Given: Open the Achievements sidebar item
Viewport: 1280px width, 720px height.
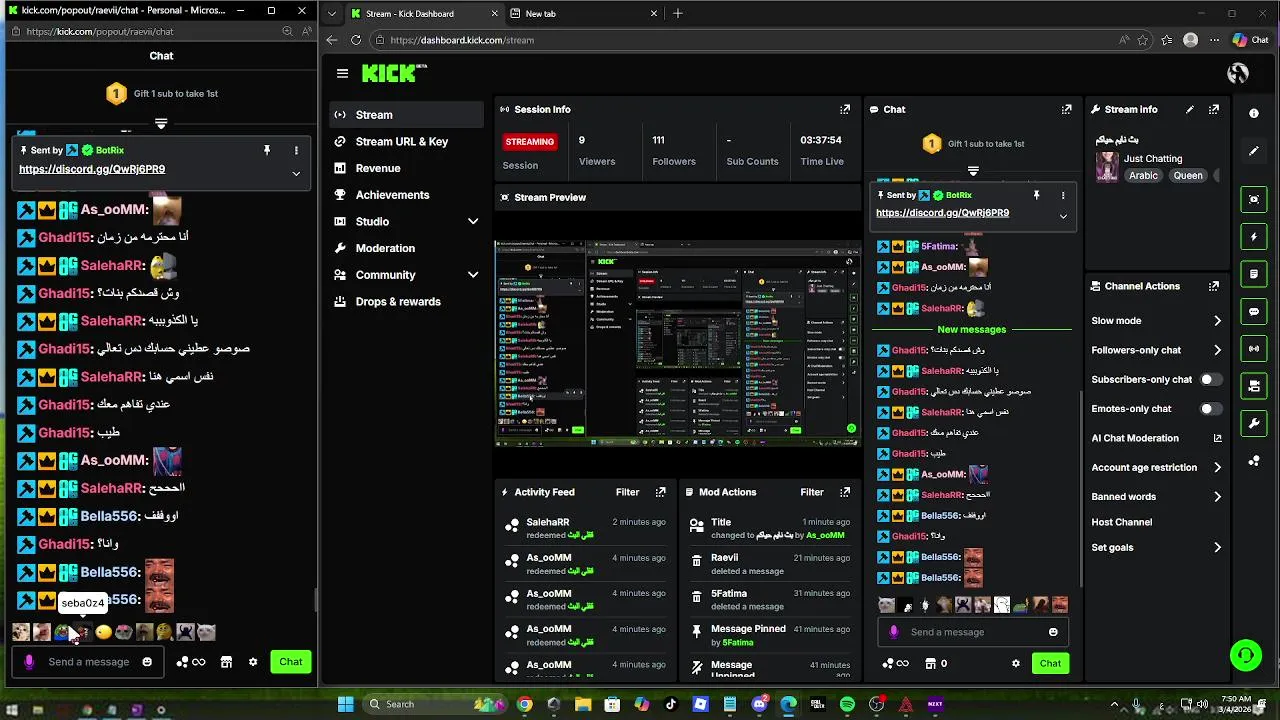Looking at the screenshot, I should pos(406,195).
